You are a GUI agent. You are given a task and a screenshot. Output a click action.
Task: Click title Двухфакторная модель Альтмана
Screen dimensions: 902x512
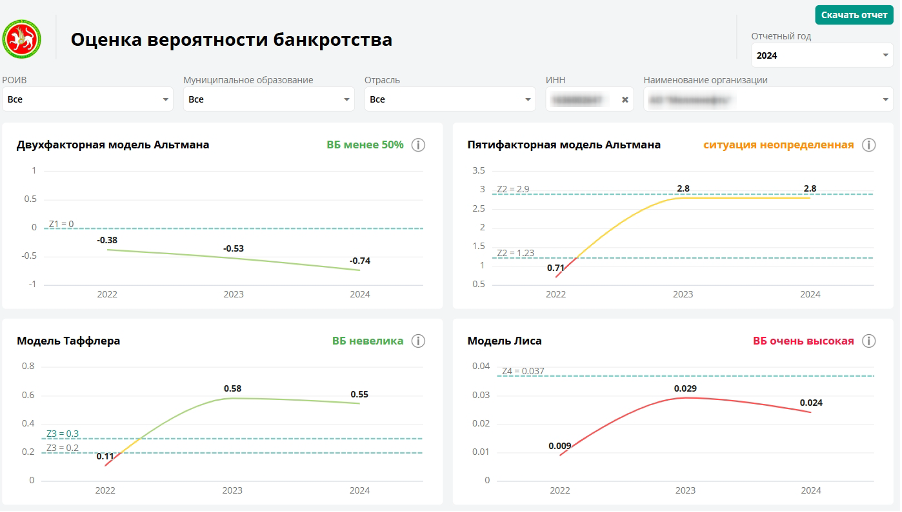tap(113, 145)
